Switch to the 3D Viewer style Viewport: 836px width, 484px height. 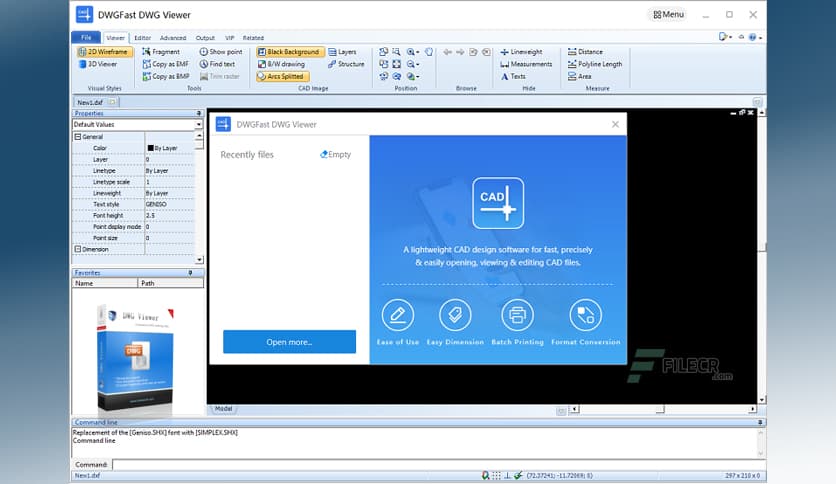98,64
